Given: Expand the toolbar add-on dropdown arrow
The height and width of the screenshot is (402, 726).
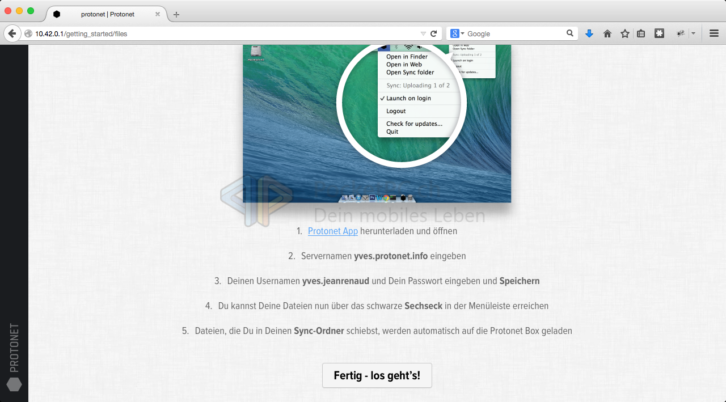Looking at the screenshot, I should pyautogui.click(x=693, y=33).
